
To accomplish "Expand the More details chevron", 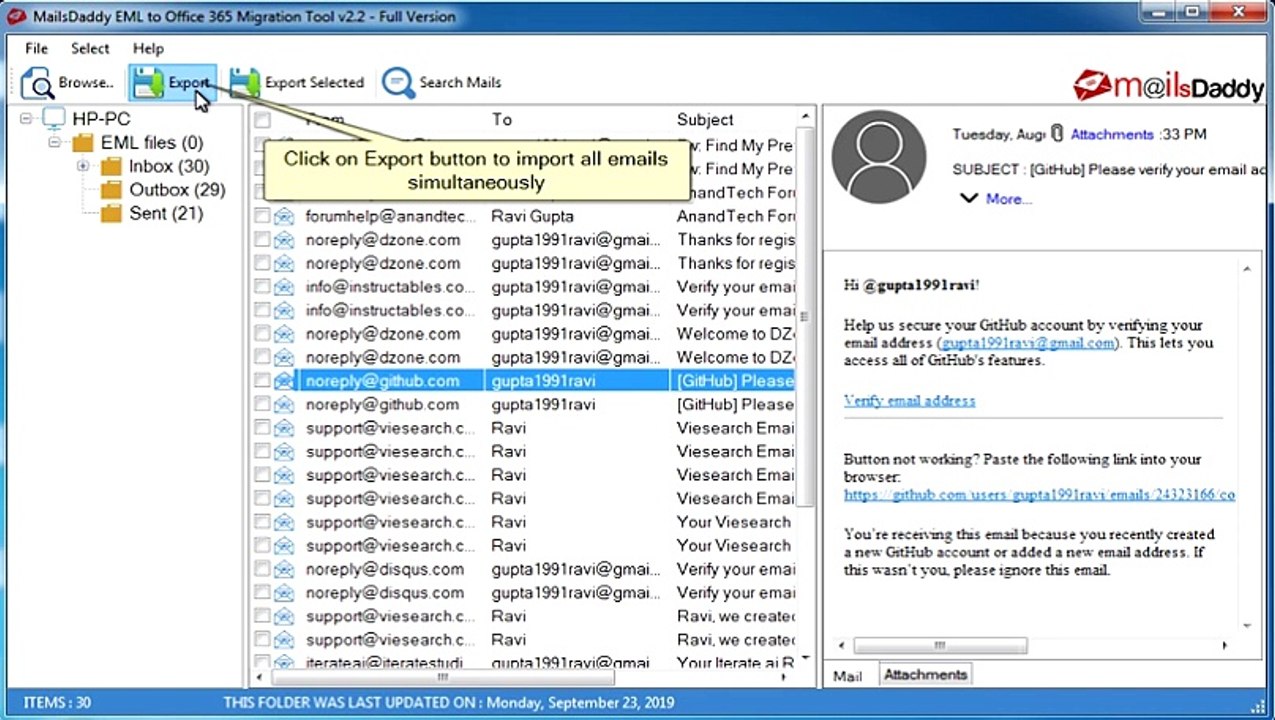I will click(968, 198).
